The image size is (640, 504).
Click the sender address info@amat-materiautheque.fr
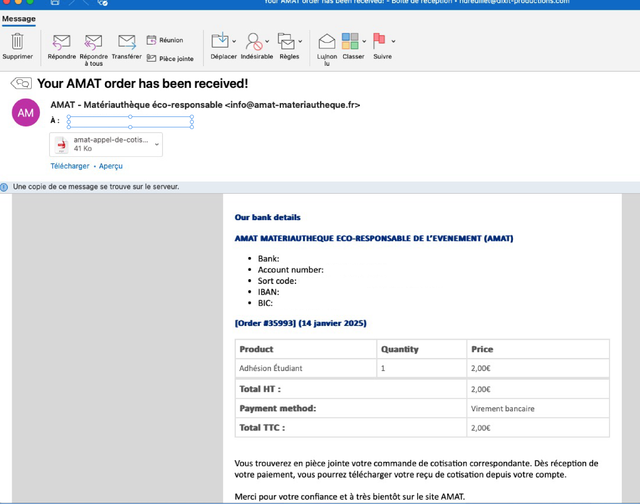(x=292, y=105)
